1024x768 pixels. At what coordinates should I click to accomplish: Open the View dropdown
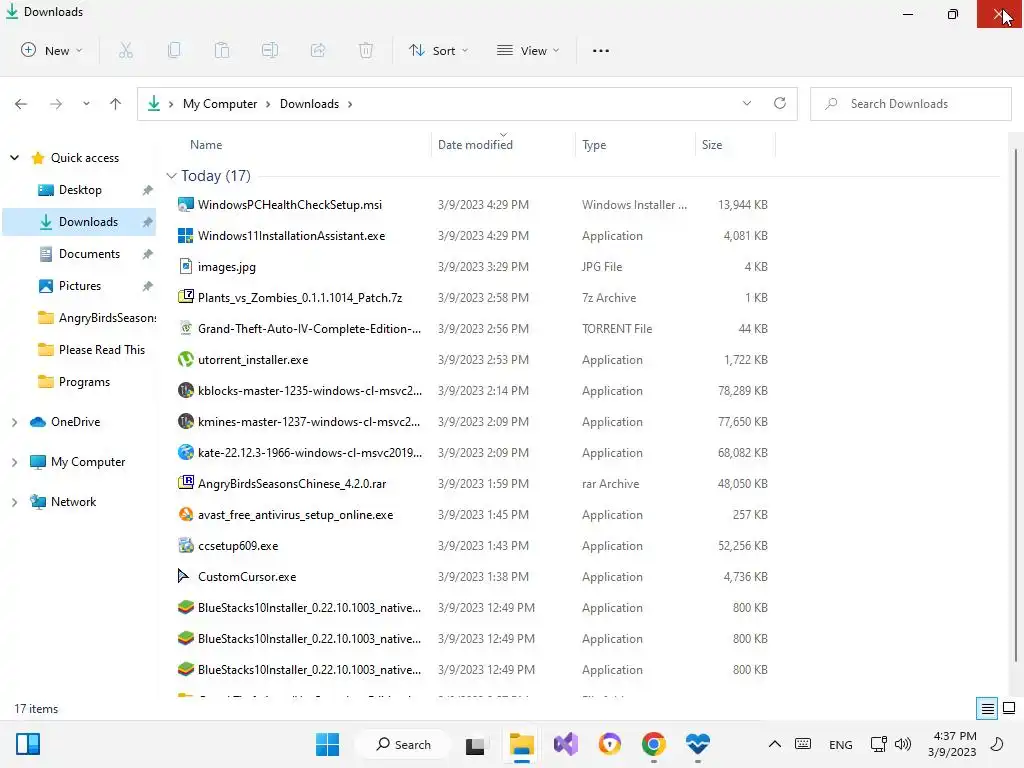528,50
